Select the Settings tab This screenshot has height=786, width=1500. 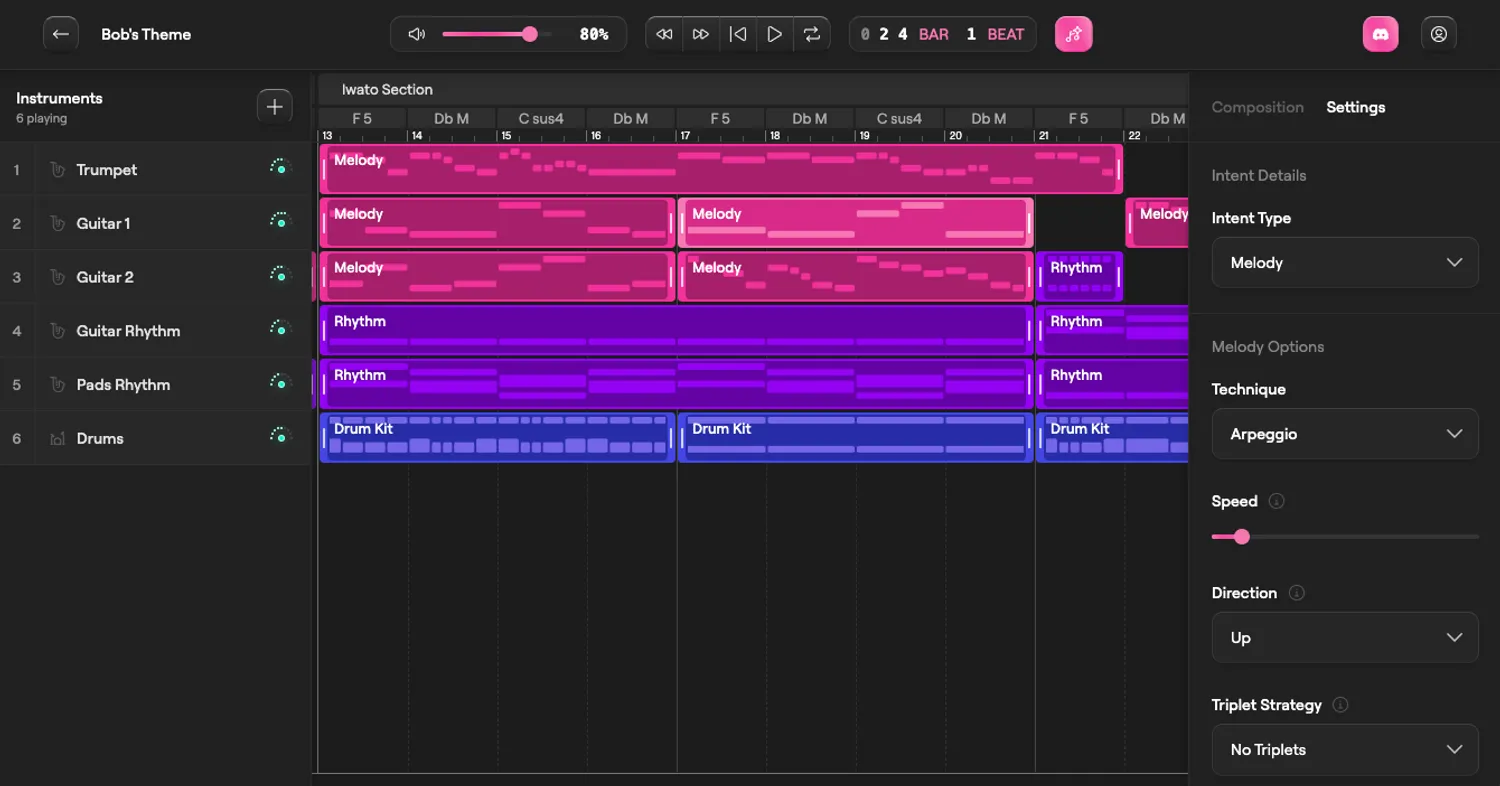point(1355,107)
